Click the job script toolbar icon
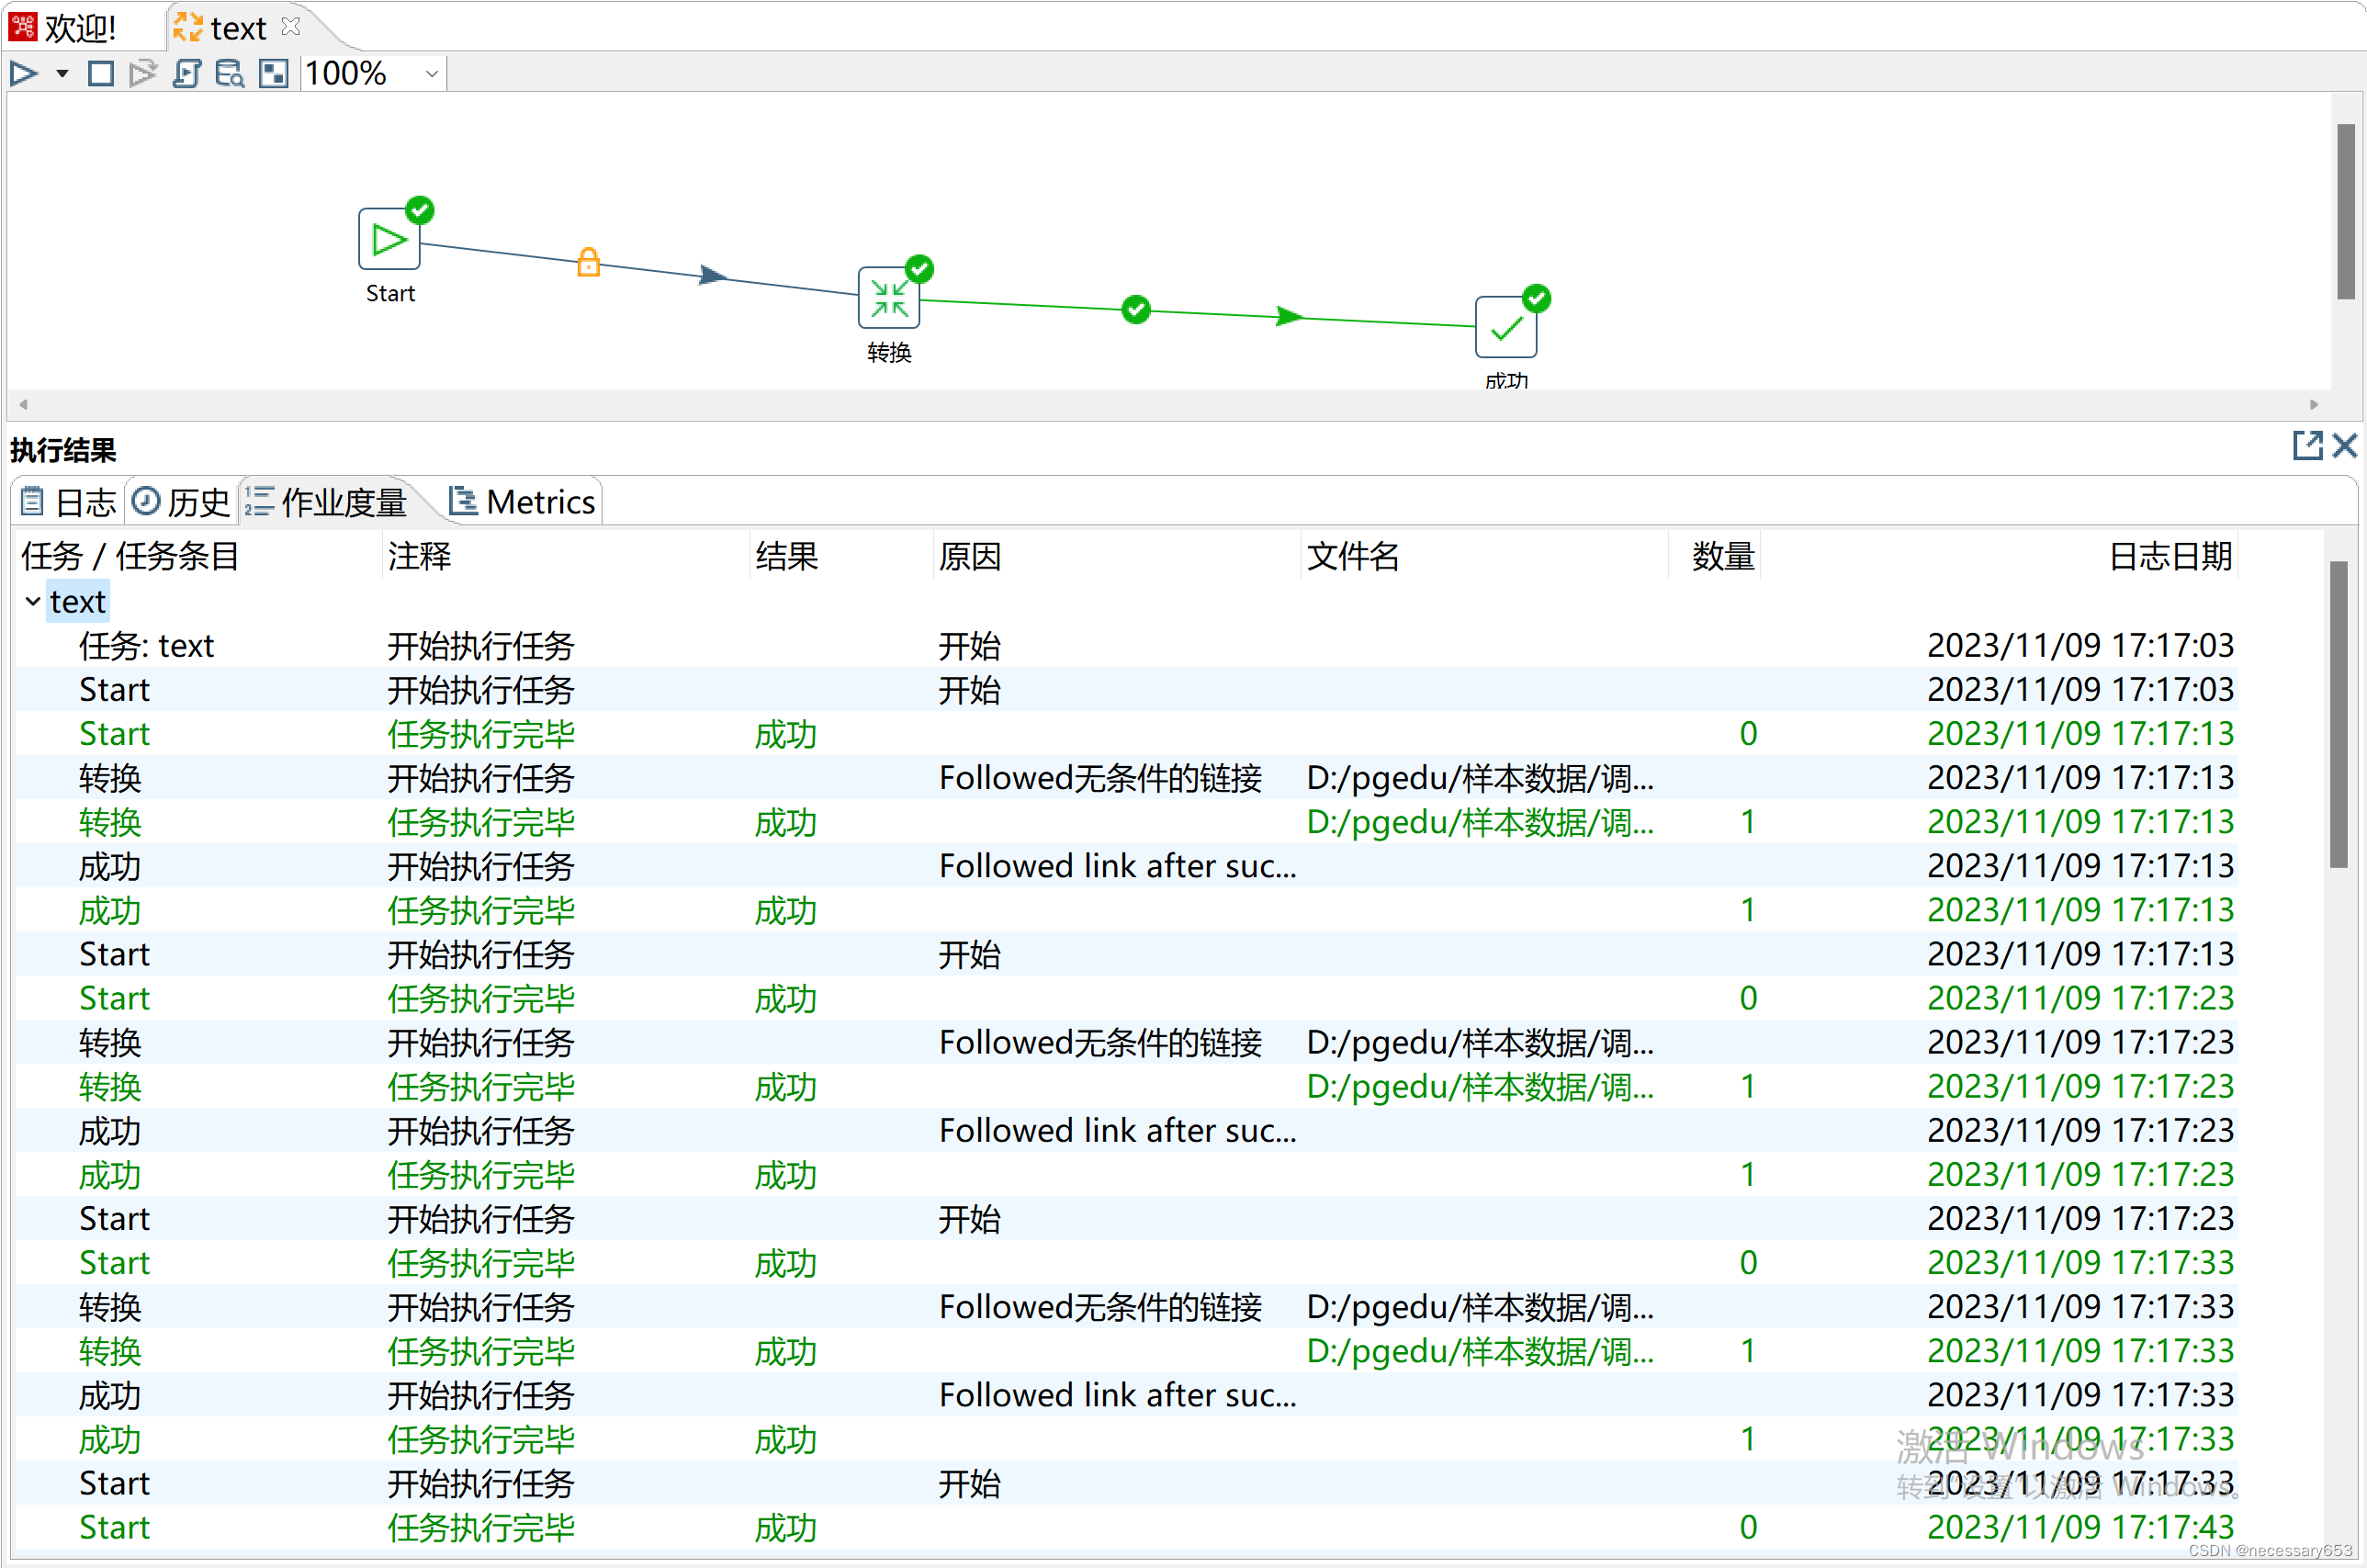Viewport: 2367px width, 1568px height. 188,73
